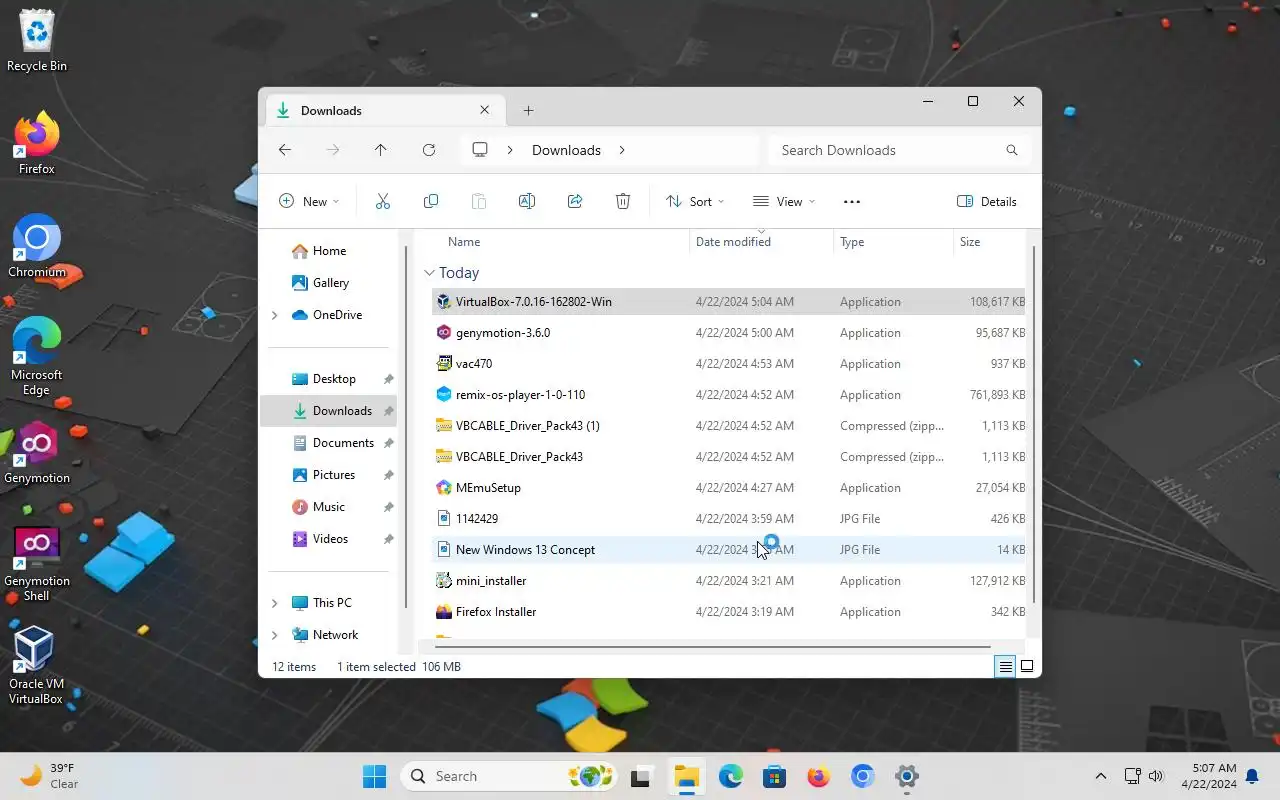Open weather widget in taskbar
Image resolution: width=1280 pixels, height=800 pixels.
50,776
